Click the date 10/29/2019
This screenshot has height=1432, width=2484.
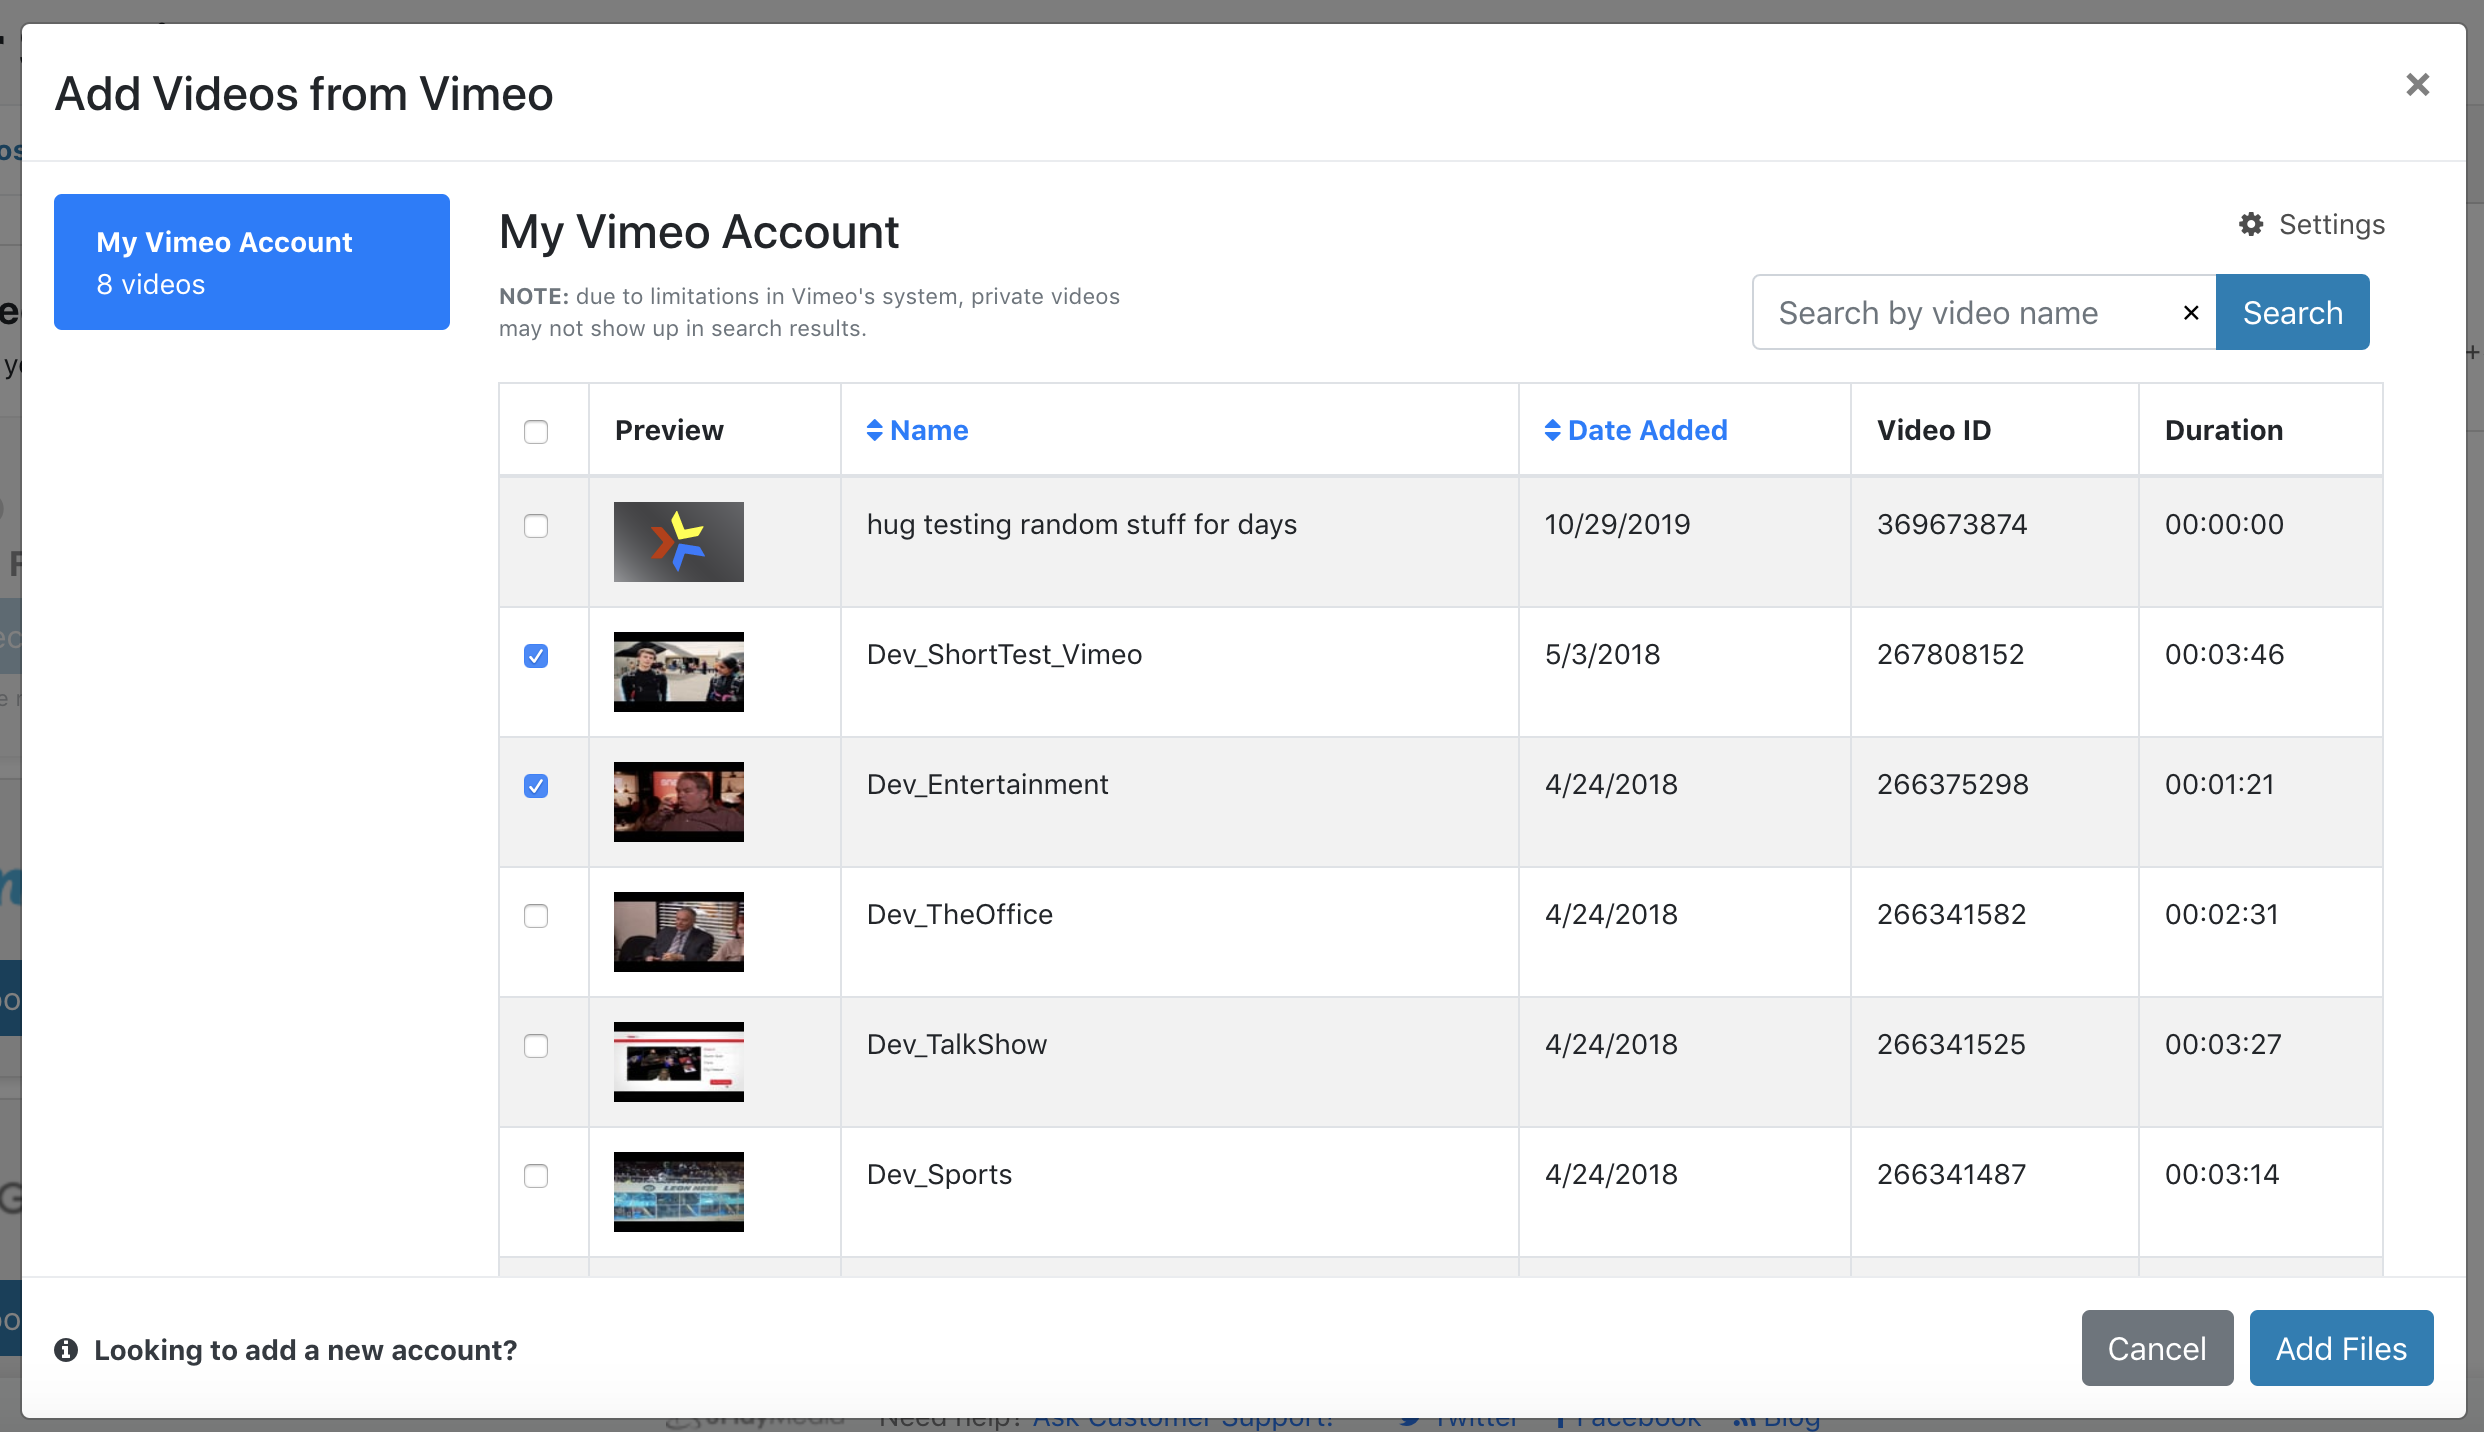(1617, 524)
